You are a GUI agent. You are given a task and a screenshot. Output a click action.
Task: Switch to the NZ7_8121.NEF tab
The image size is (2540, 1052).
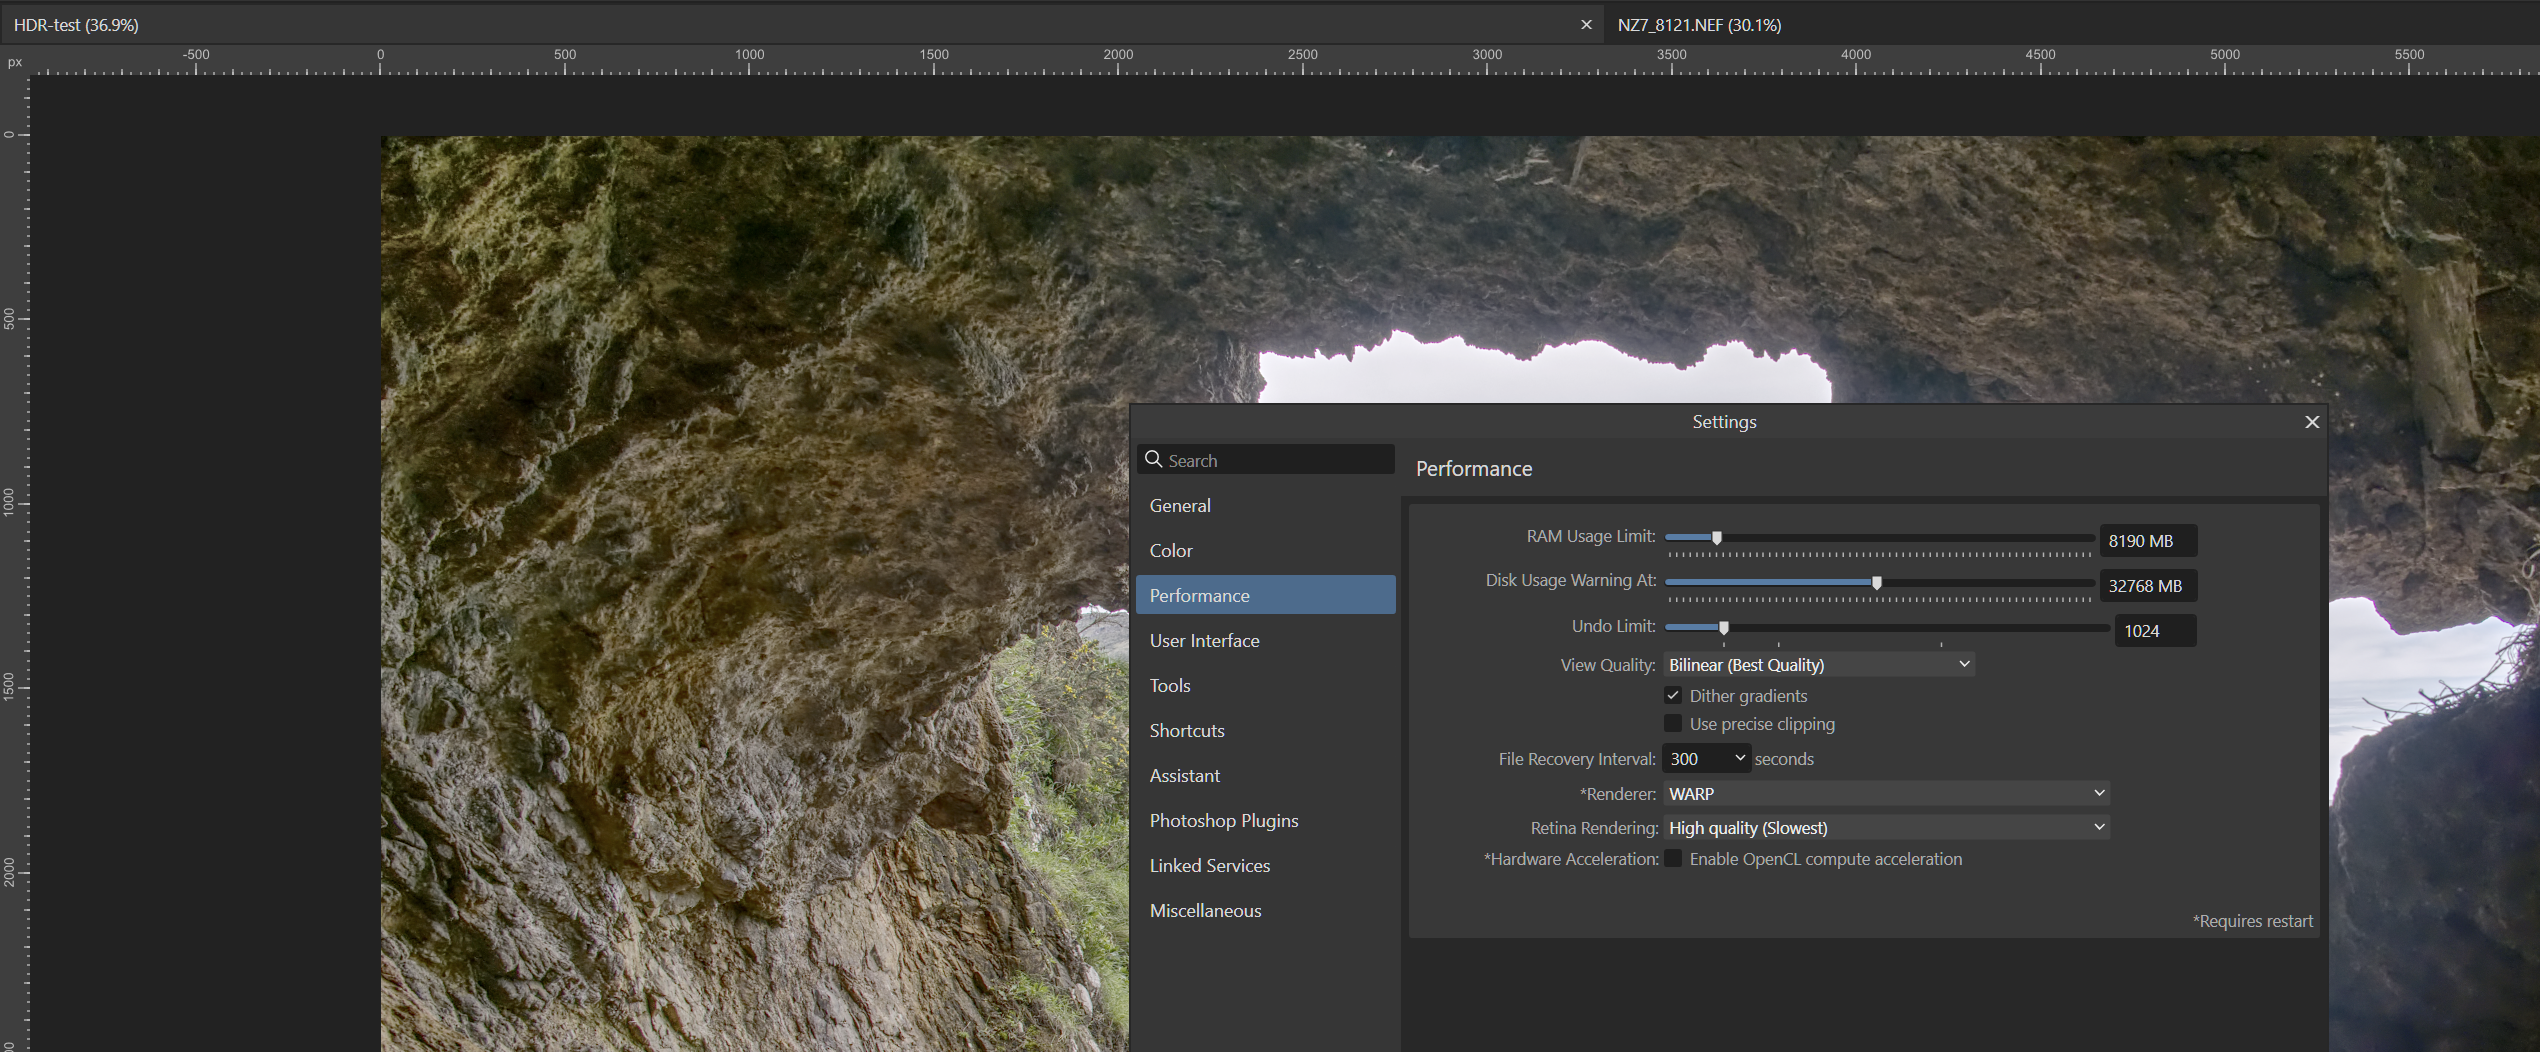tap(1699, 25)
